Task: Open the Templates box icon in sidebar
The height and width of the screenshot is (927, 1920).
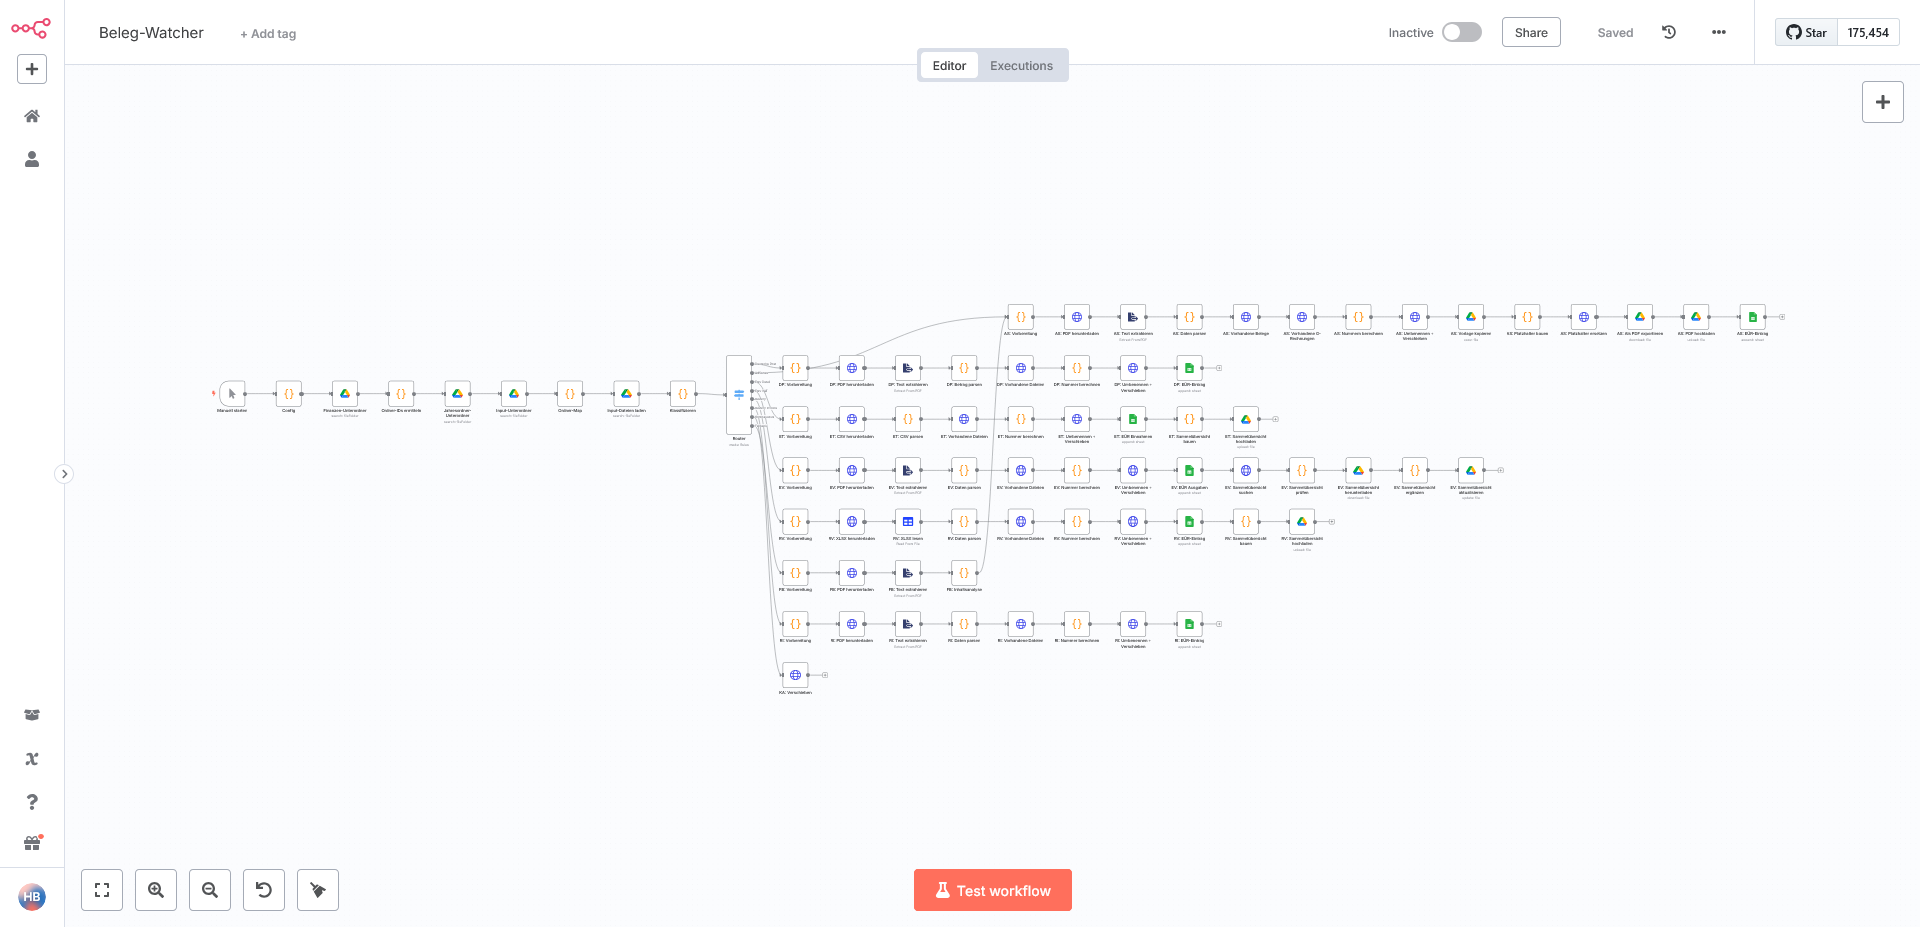Action: click(32, 715)
